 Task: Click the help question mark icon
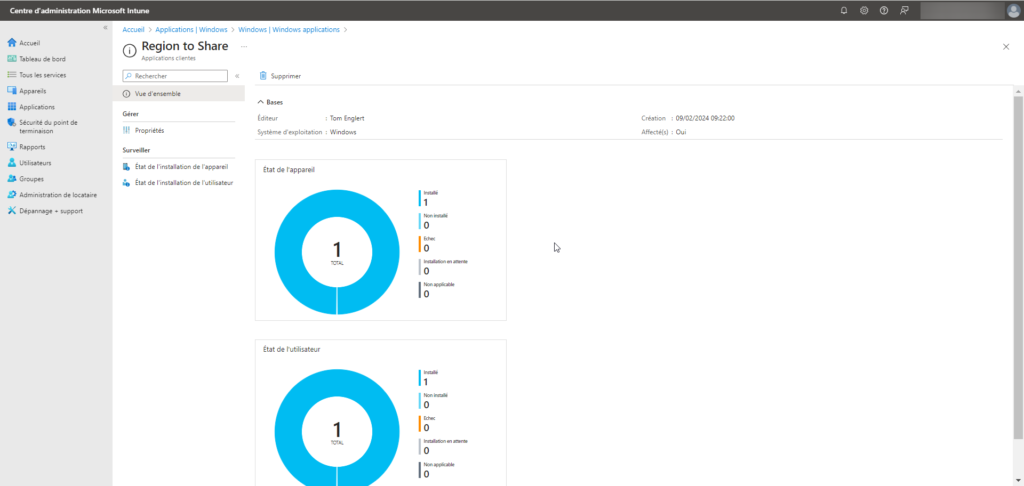884,10
